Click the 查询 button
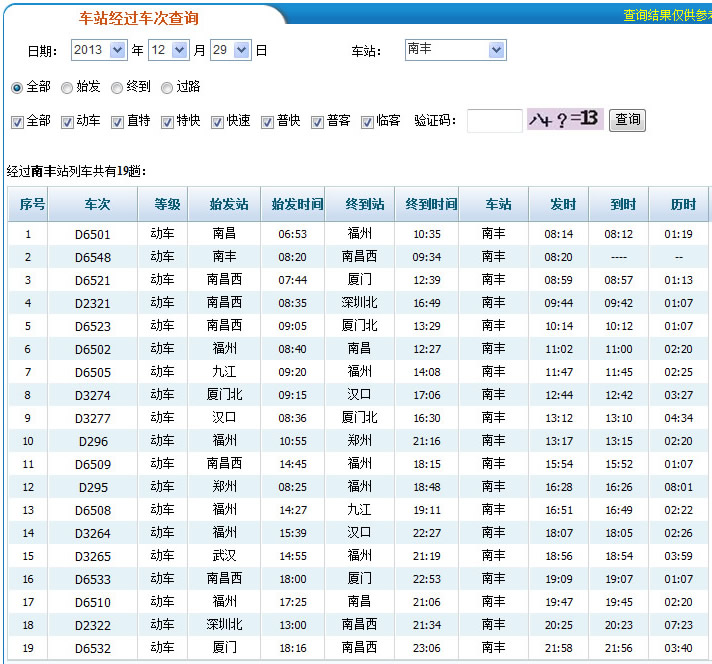 pos(627,120)
